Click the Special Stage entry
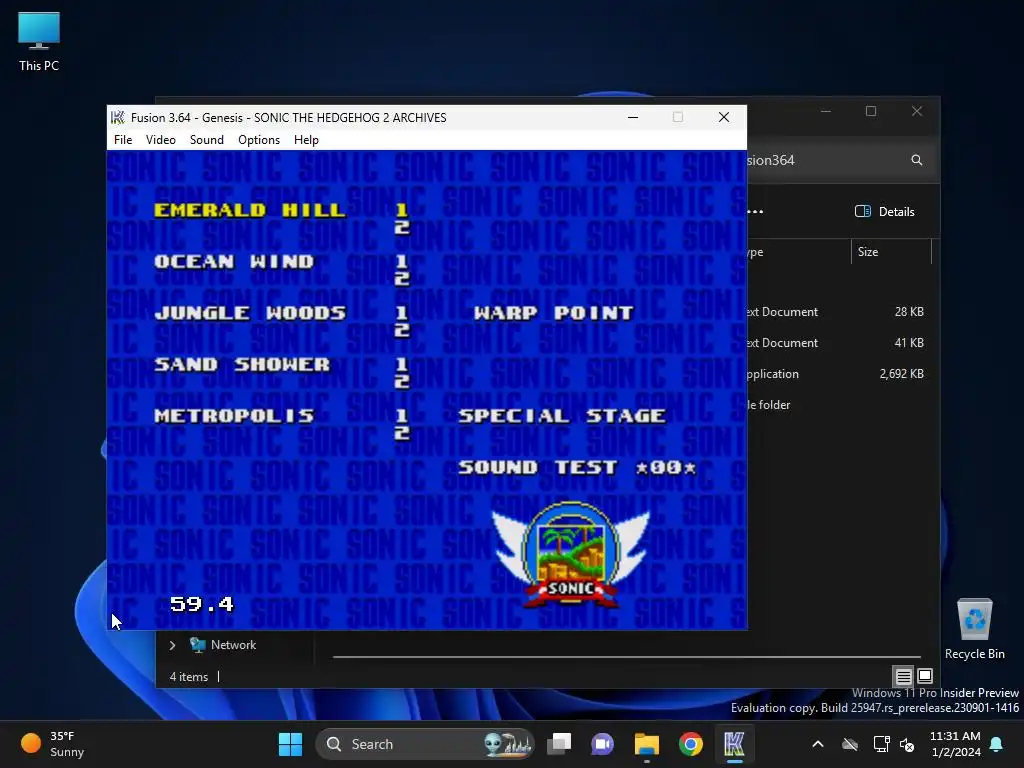Image resolution: width=1024 pixels, height=768 pixels. 562,415
